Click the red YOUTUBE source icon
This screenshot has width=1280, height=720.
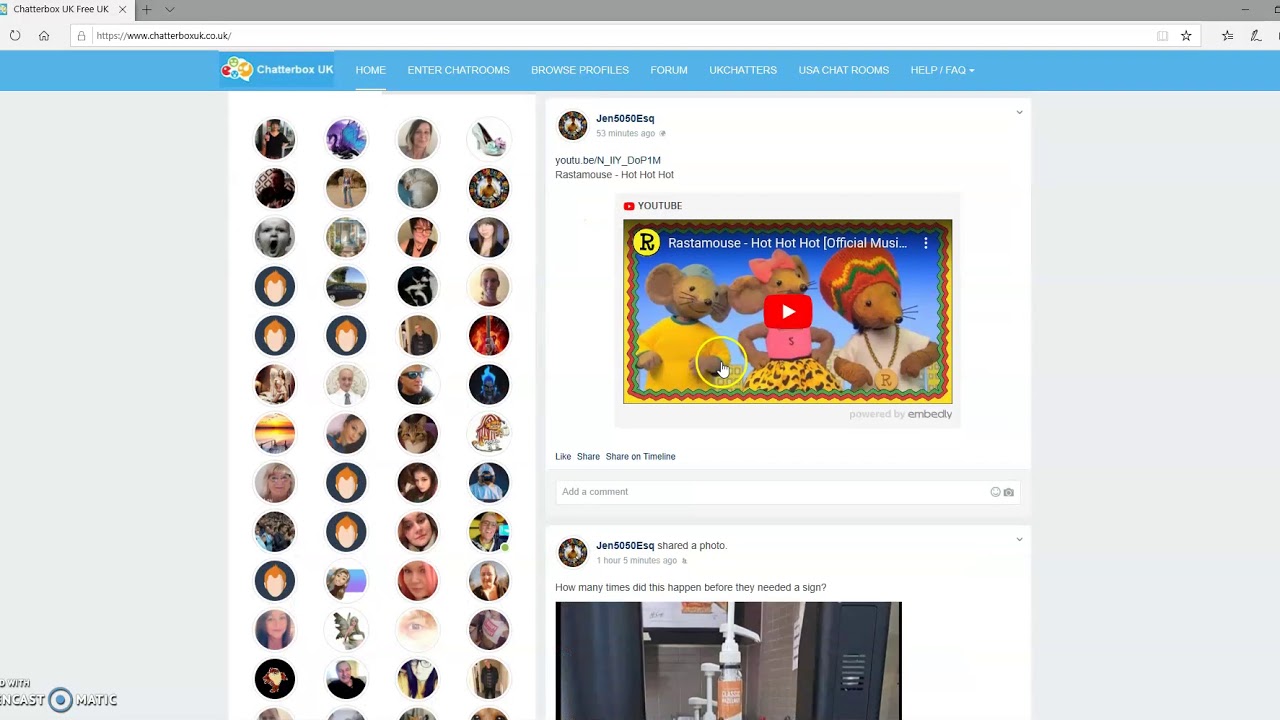click(x=629, y=206)
